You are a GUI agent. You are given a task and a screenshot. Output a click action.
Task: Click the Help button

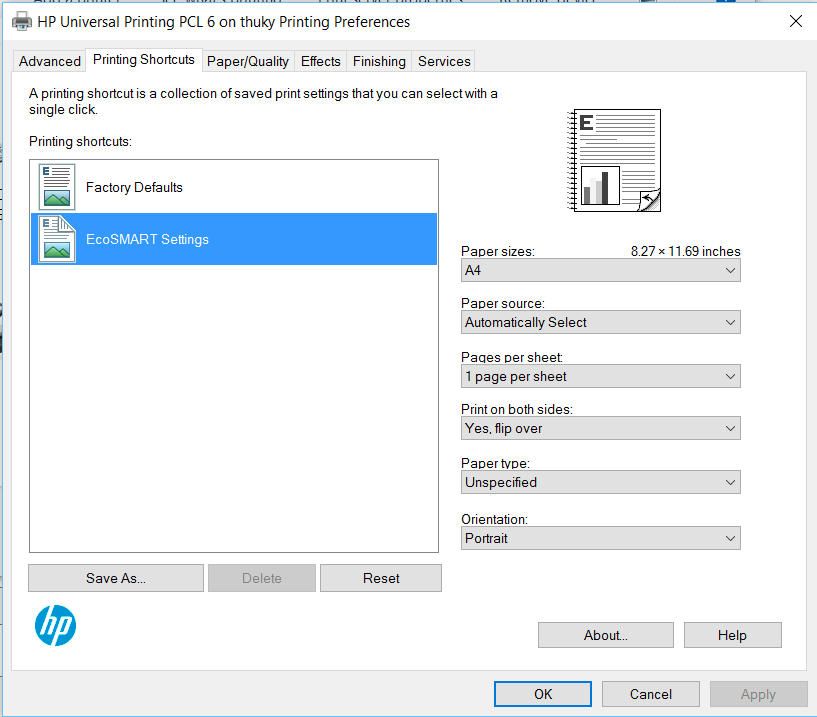(732, 635)
